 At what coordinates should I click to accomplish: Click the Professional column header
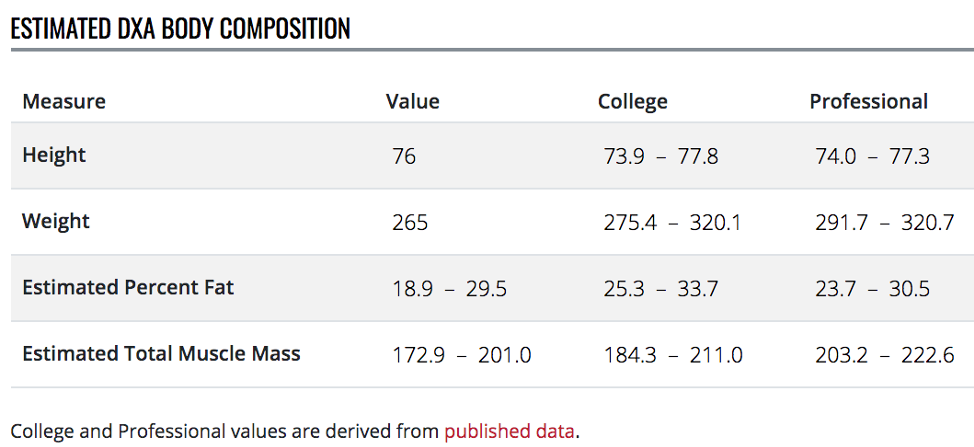point(868,101)
